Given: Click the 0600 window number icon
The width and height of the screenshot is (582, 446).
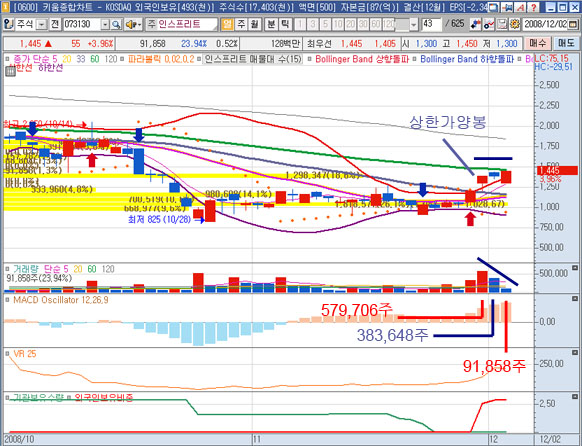Looking at the screenshot, I should coord(5,7).
